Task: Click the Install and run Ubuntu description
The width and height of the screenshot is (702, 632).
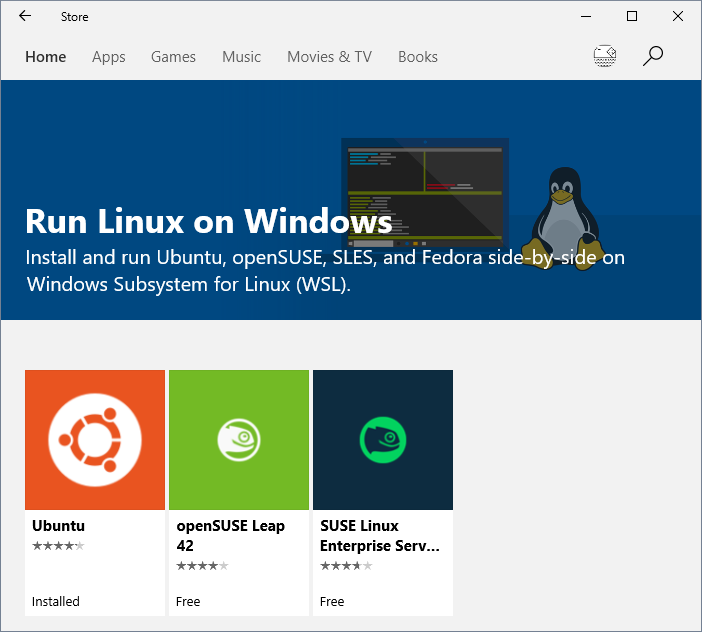Action: 325,271
